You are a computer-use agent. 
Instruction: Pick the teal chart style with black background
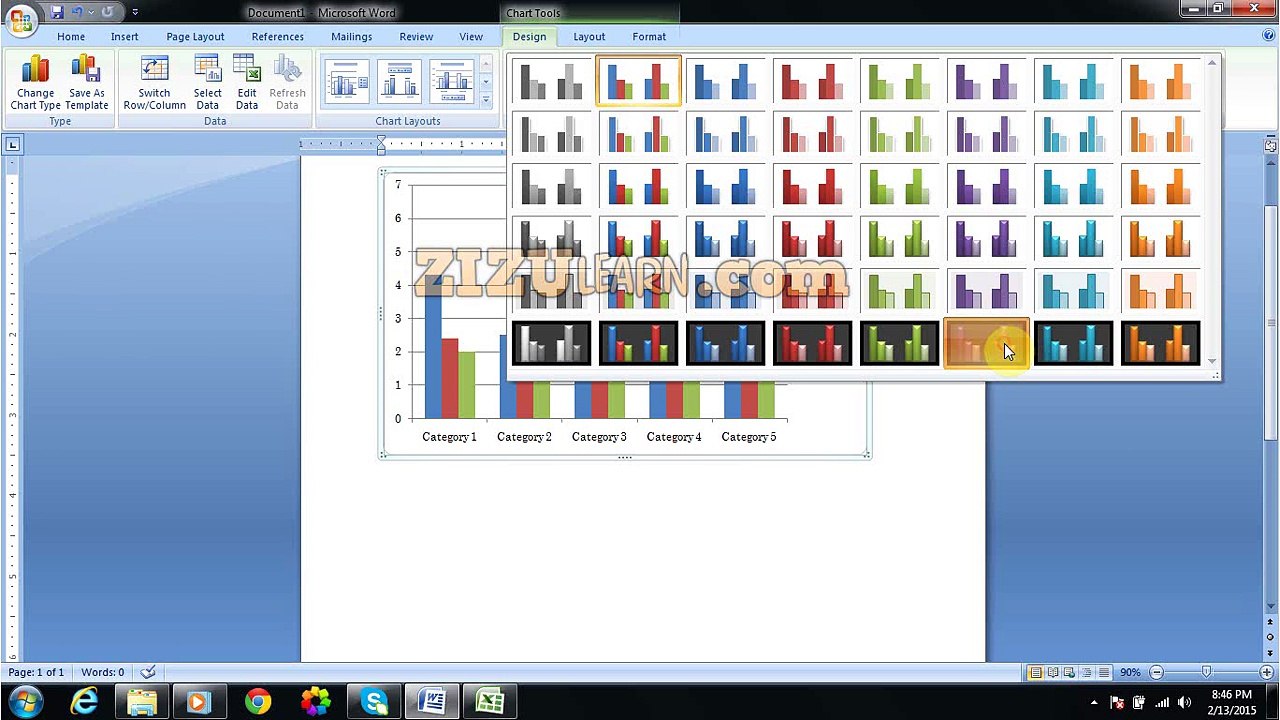click(1073, 343)
